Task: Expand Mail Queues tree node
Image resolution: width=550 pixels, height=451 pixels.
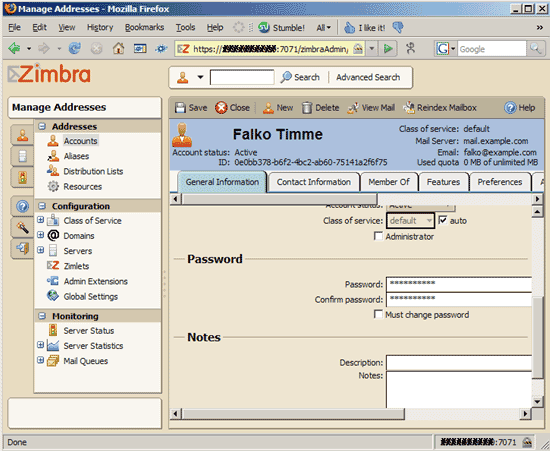Action: 41,360
